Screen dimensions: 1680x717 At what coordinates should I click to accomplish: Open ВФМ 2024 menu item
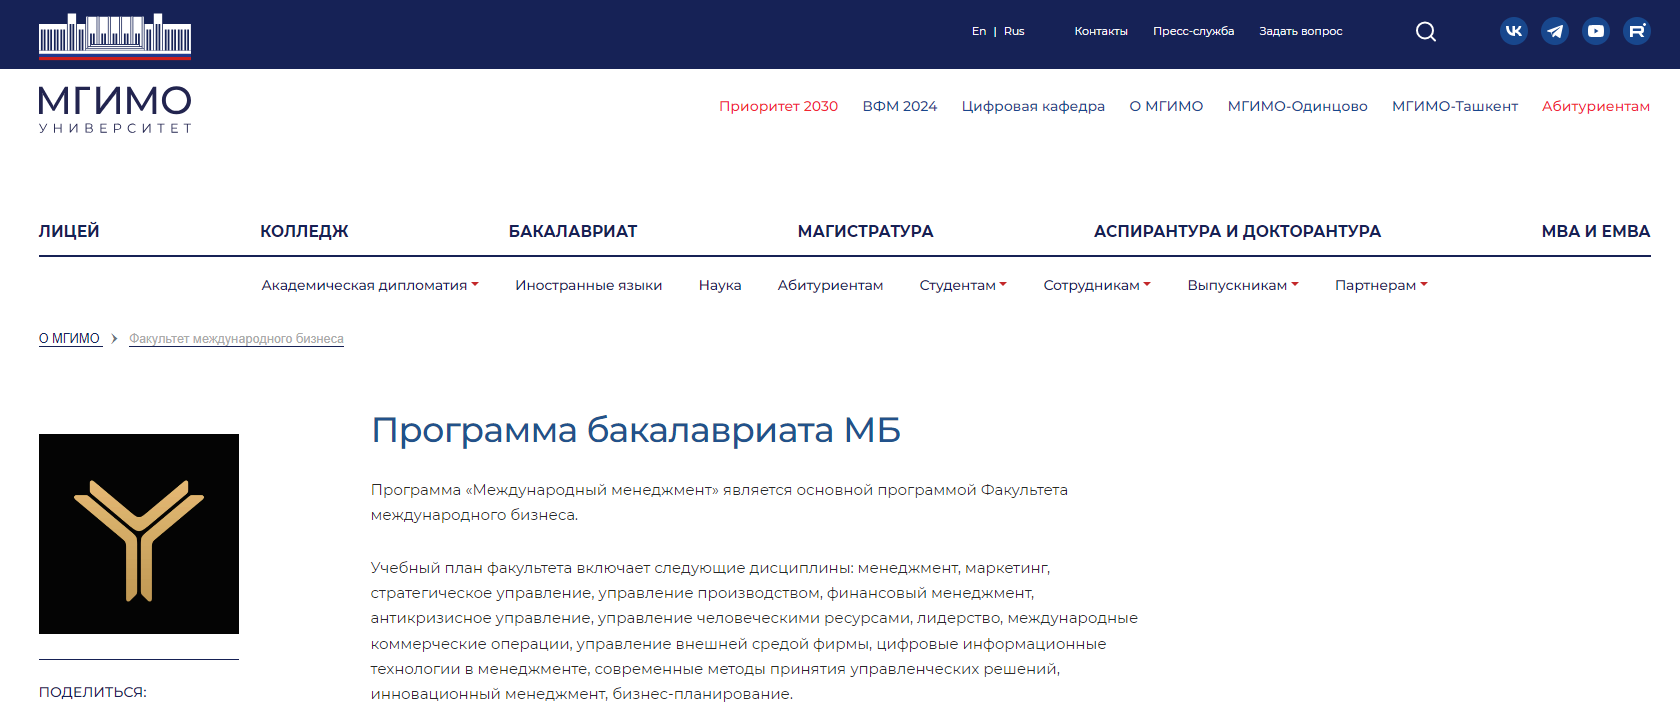click(900, 106)
